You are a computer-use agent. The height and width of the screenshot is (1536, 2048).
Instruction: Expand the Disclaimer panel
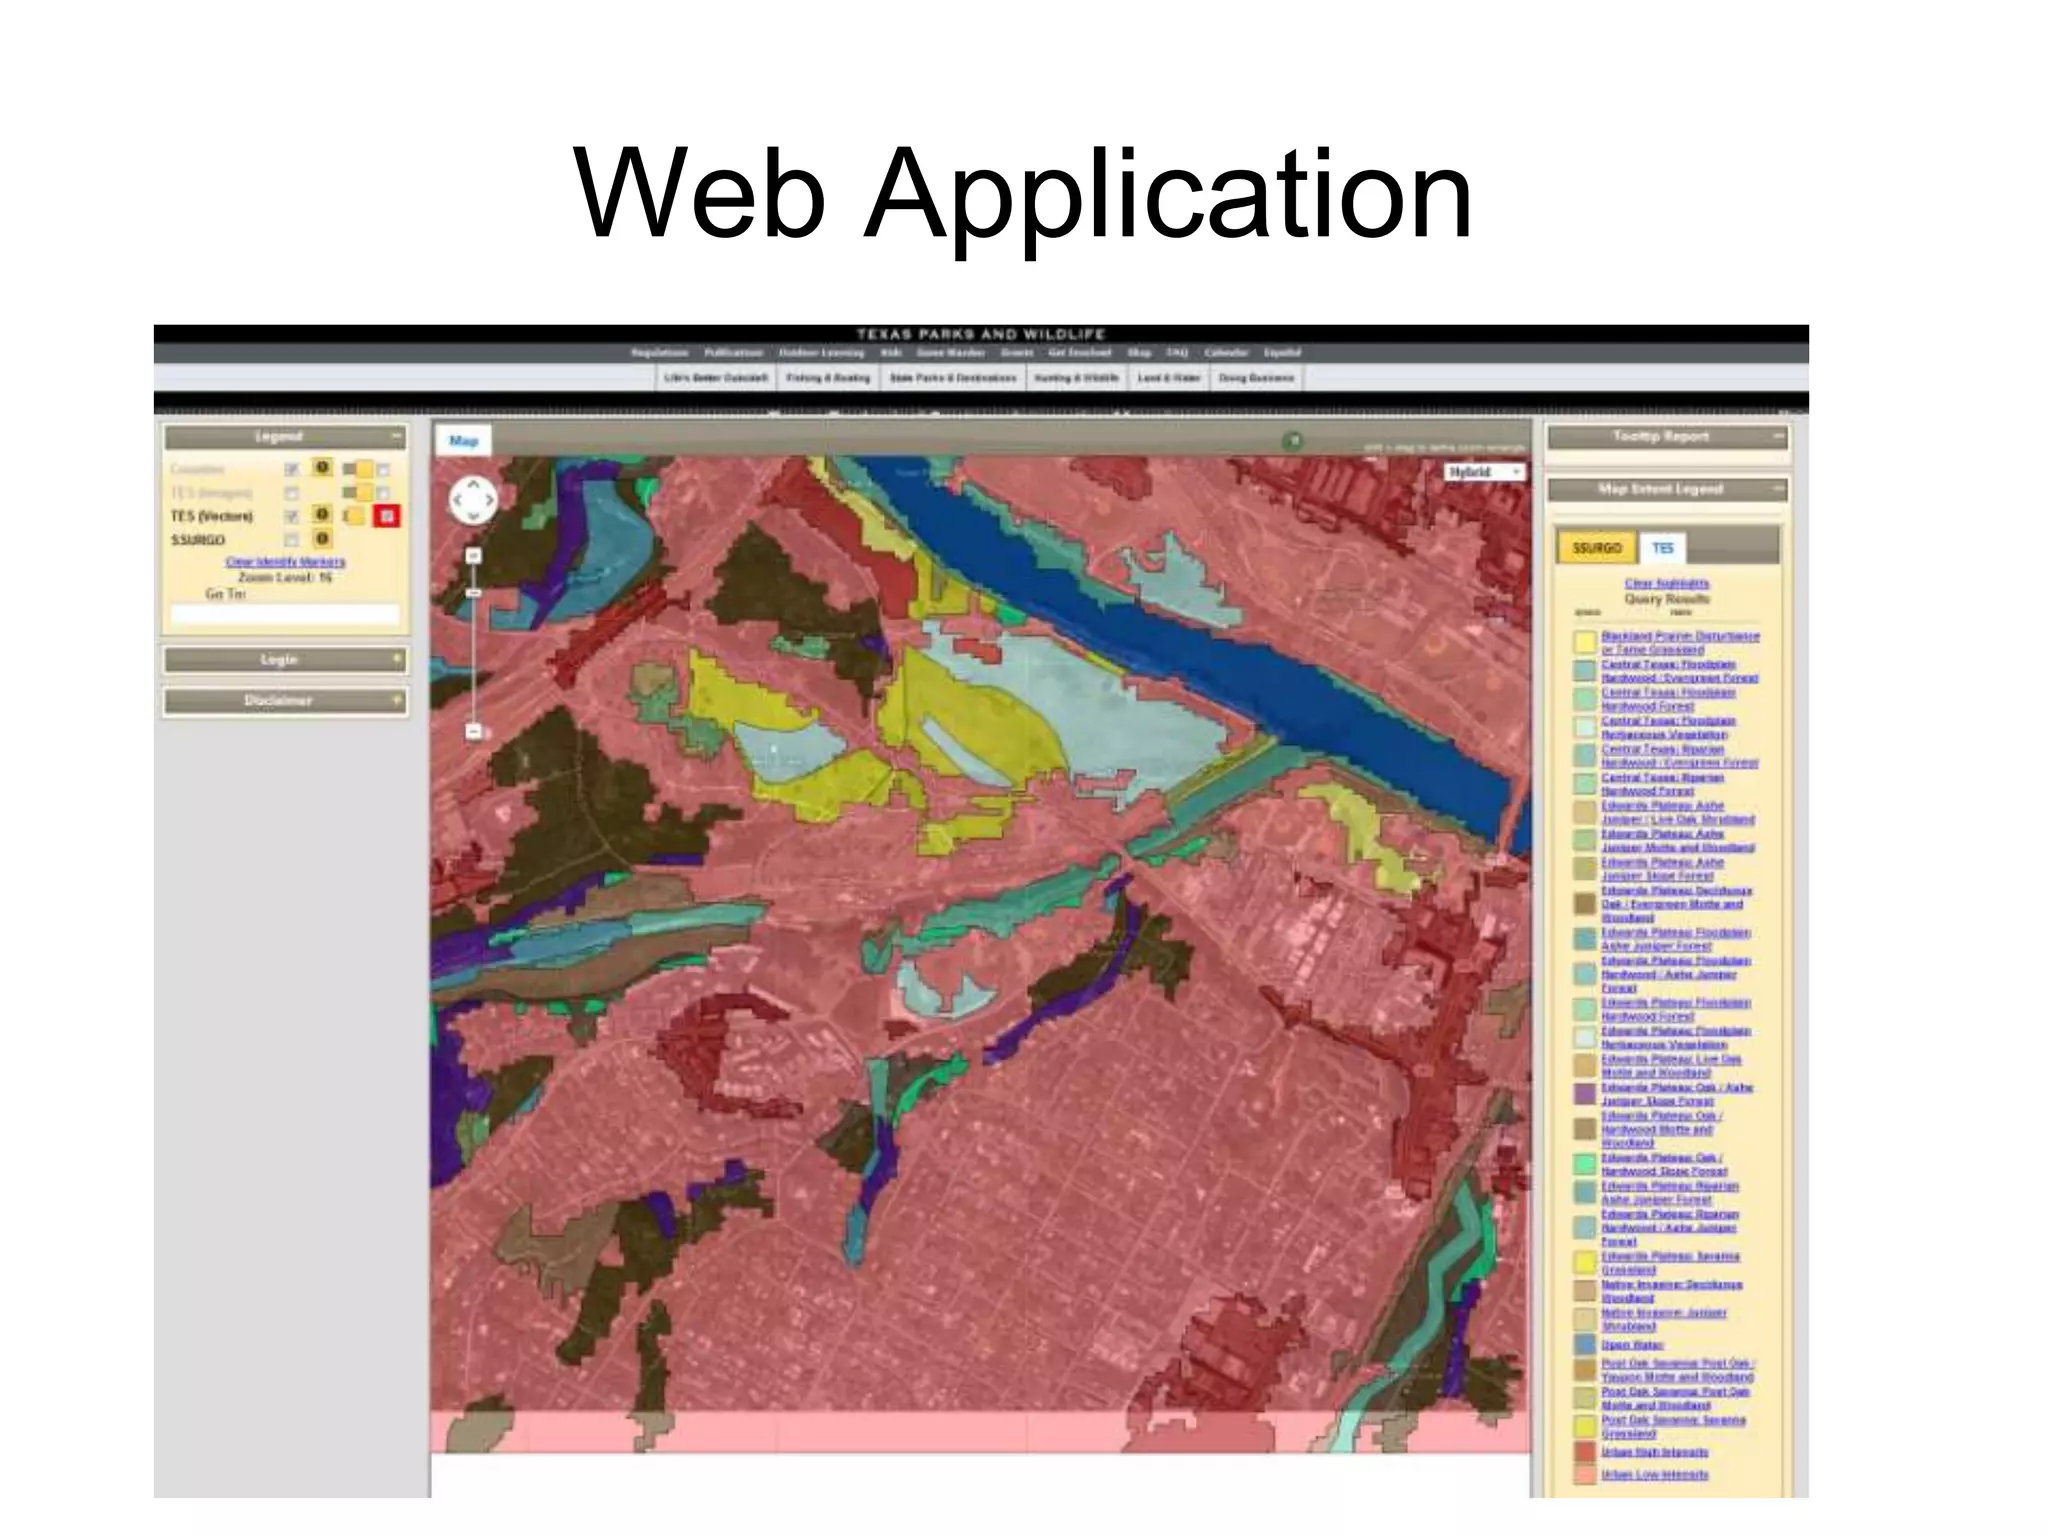(285, 701)
